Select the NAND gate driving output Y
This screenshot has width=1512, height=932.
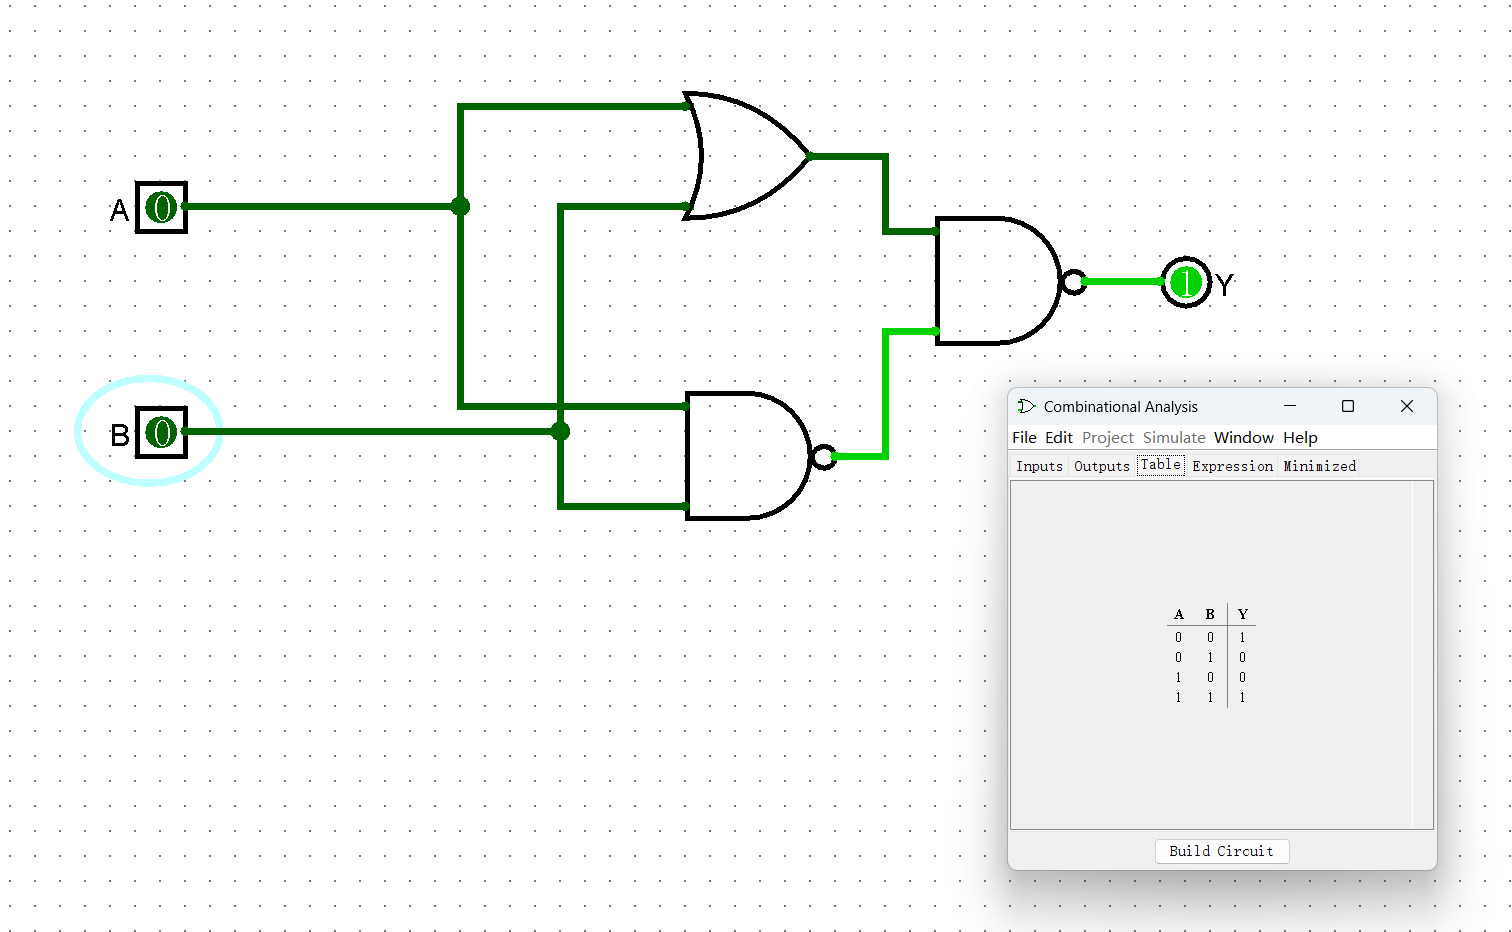tap(995, 281)
